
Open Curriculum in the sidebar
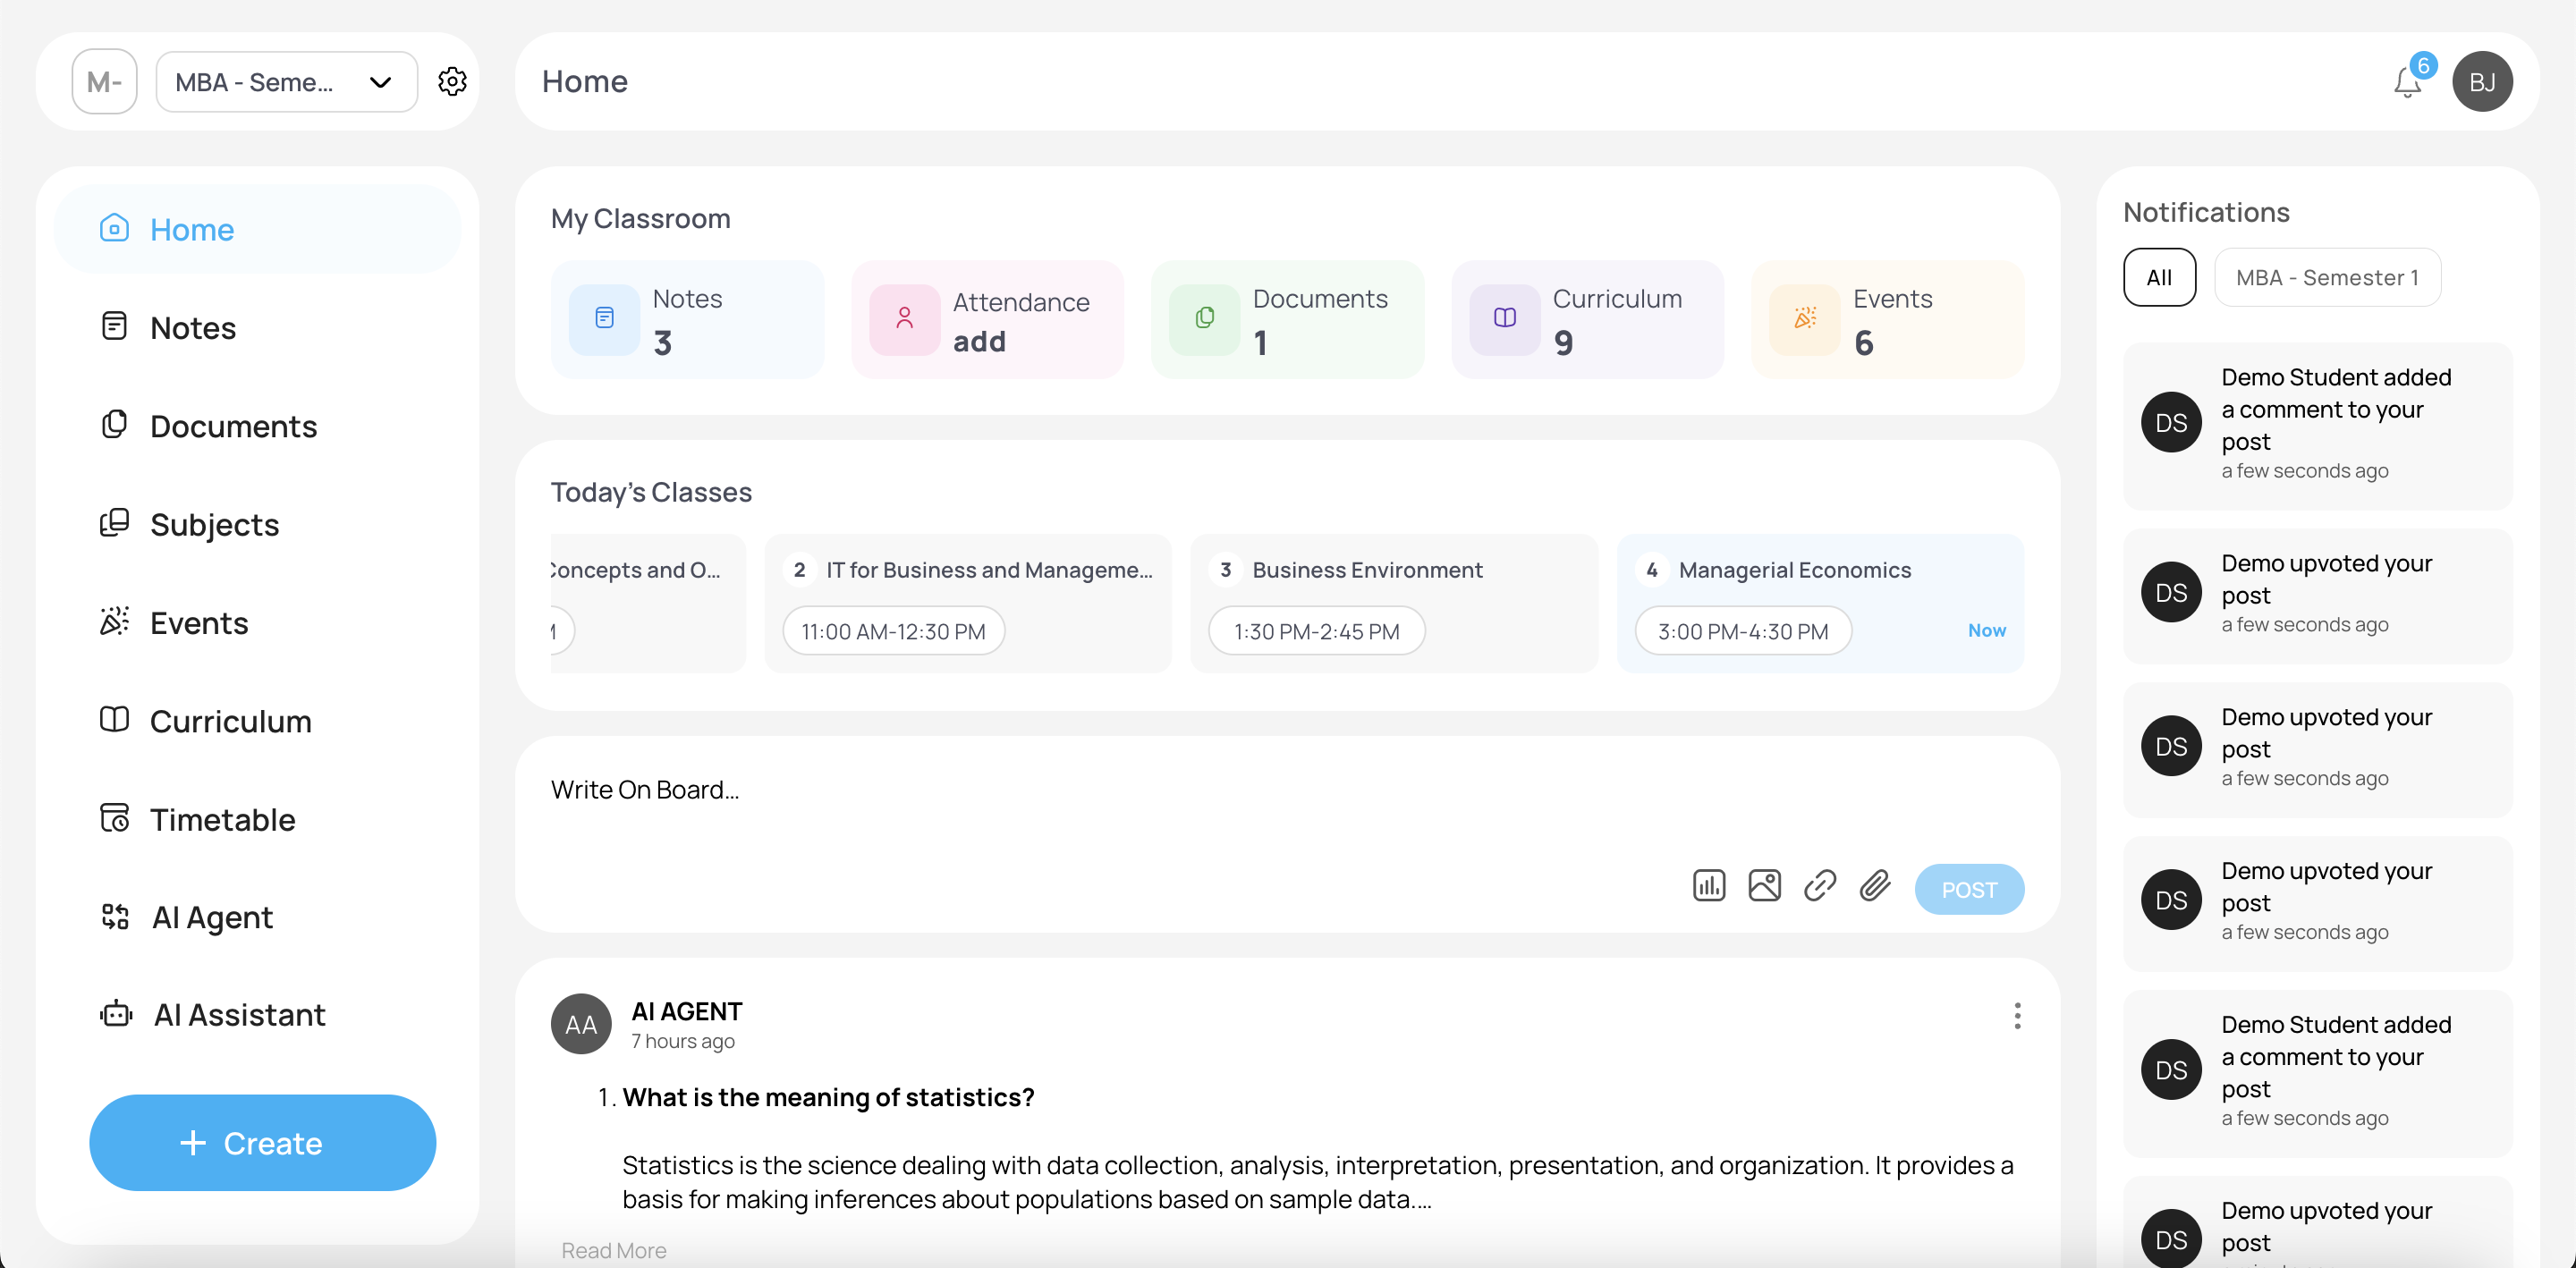tap(257, 721)
